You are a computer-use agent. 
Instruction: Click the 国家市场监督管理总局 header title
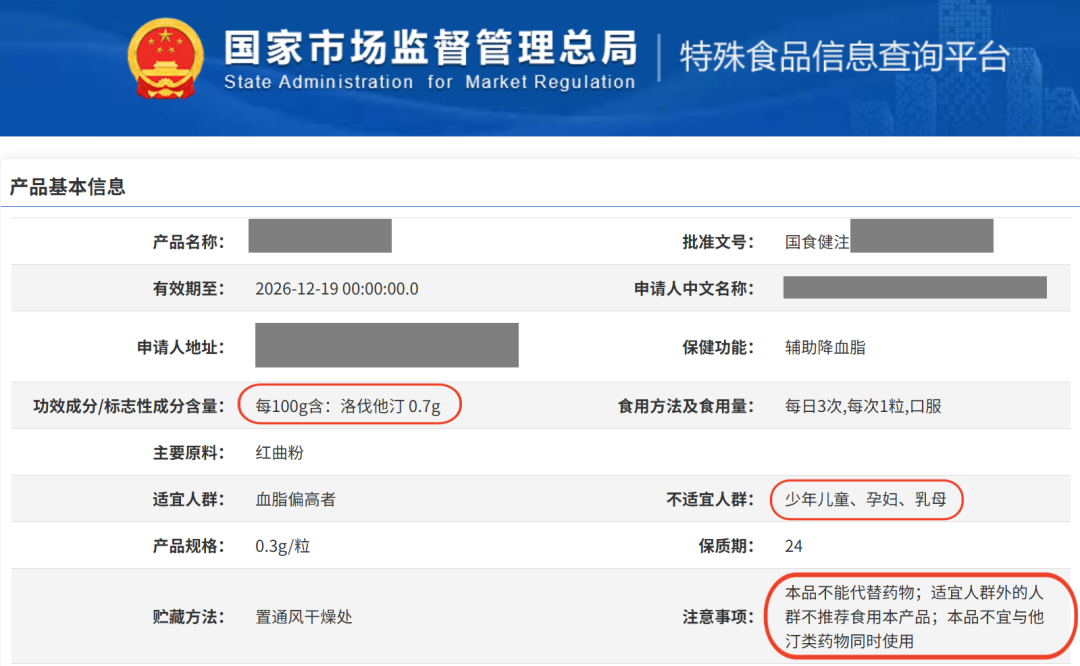coord(430,48)
